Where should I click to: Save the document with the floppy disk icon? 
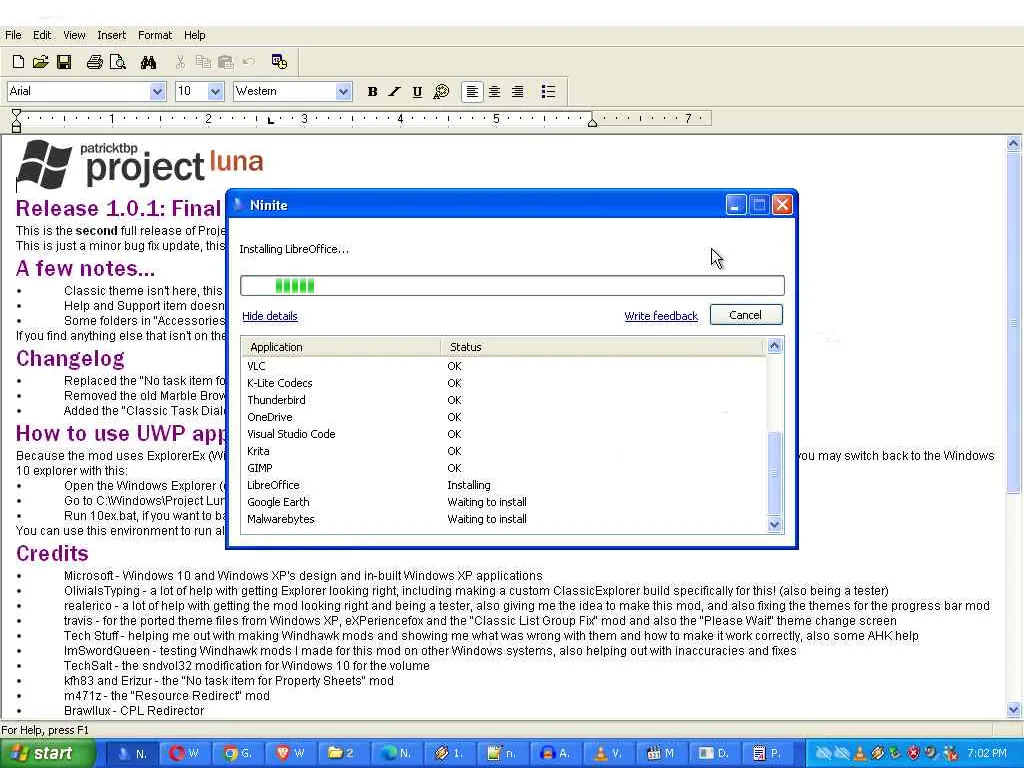[x=63, y=62]
